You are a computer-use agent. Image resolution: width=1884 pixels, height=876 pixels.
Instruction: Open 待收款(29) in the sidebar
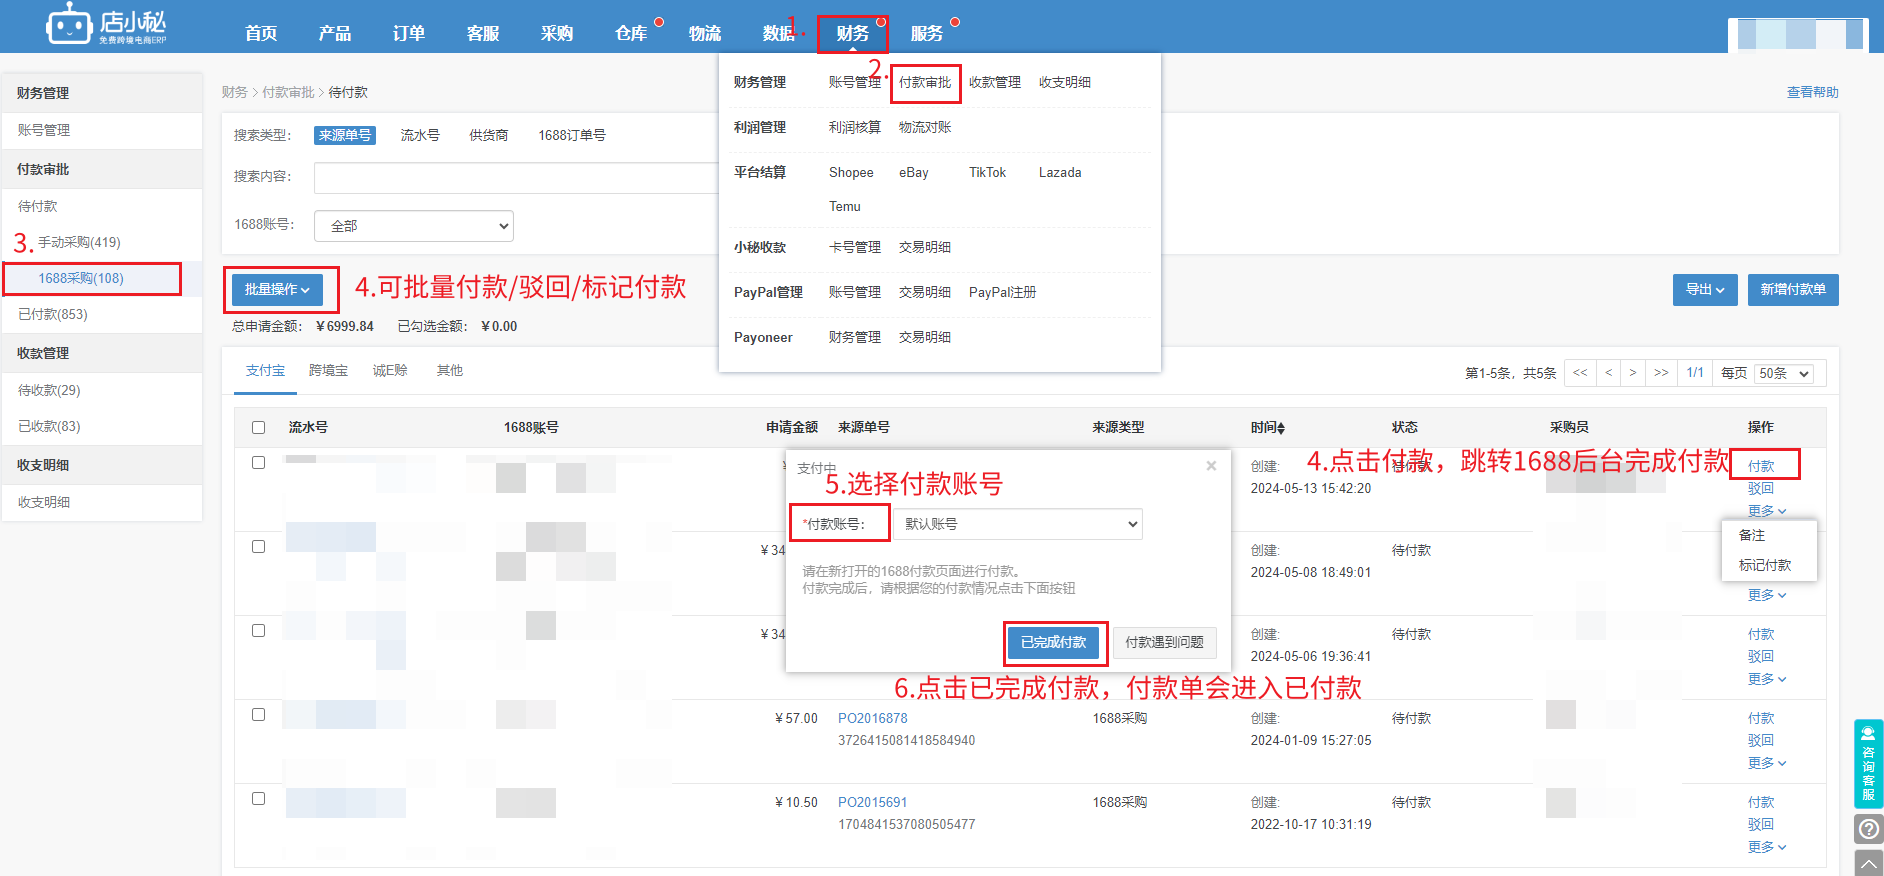point(49,390)
